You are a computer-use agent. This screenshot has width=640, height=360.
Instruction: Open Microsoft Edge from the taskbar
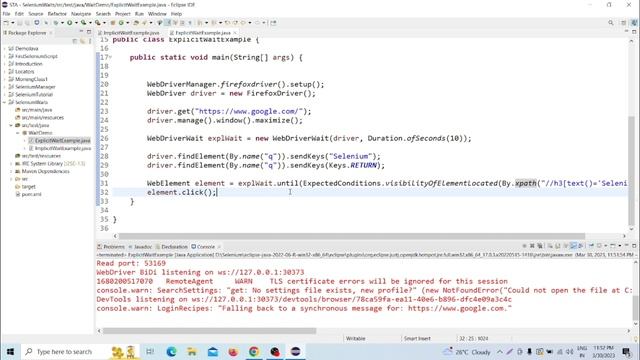[171, 351]
